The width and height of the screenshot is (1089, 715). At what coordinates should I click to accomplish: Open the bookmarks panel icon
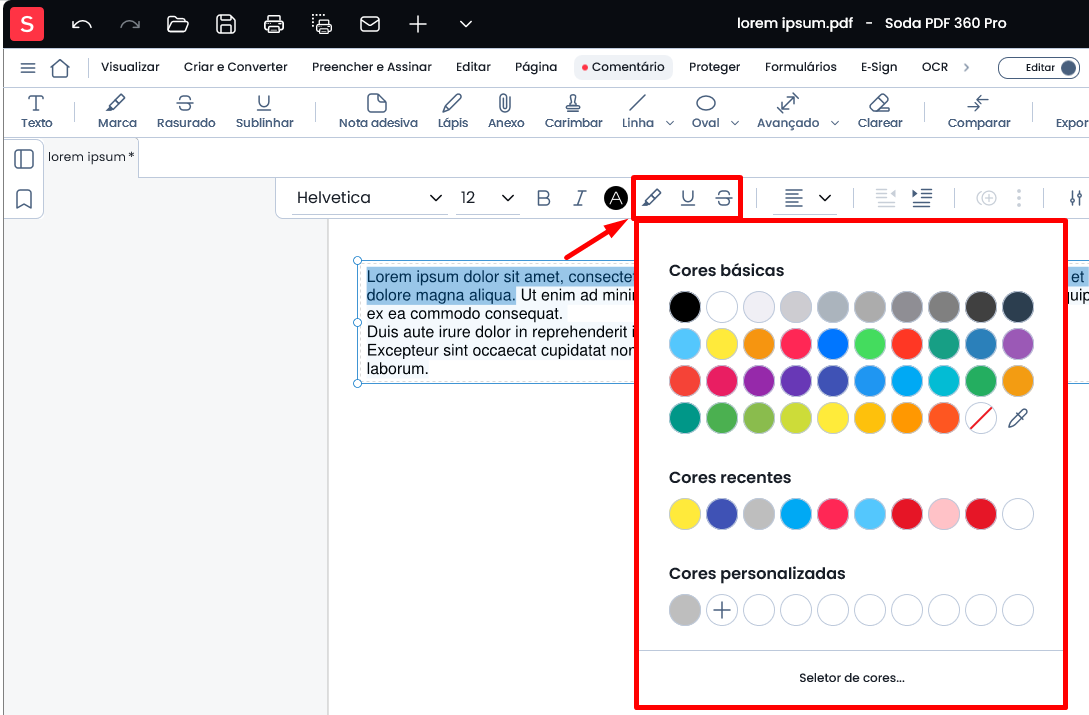click(24, 199)
